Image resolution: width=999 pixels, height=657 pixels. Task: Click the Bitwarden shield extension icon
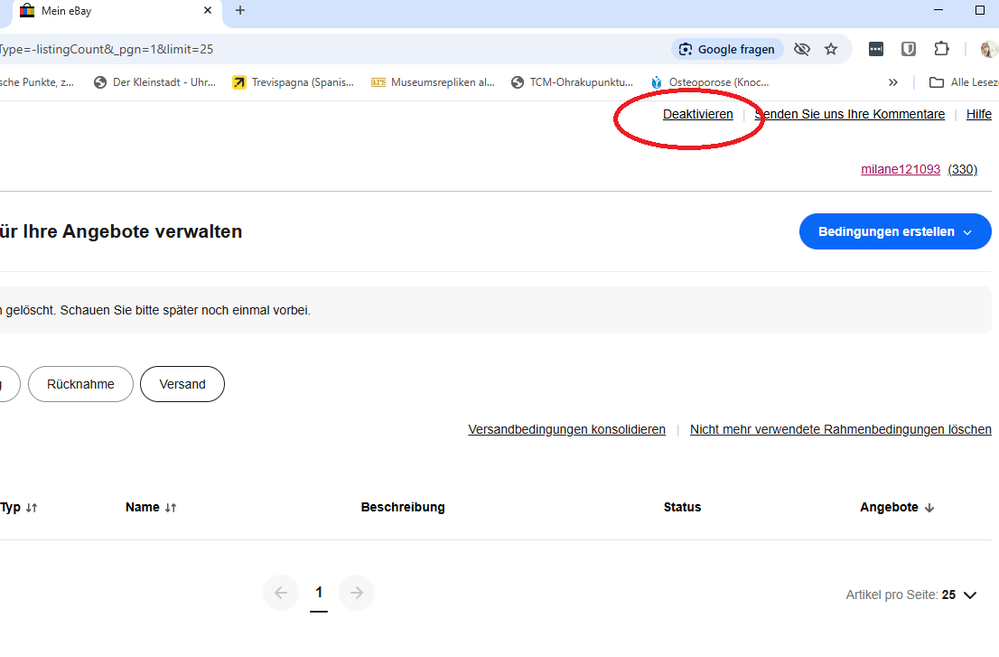point(908,49)
